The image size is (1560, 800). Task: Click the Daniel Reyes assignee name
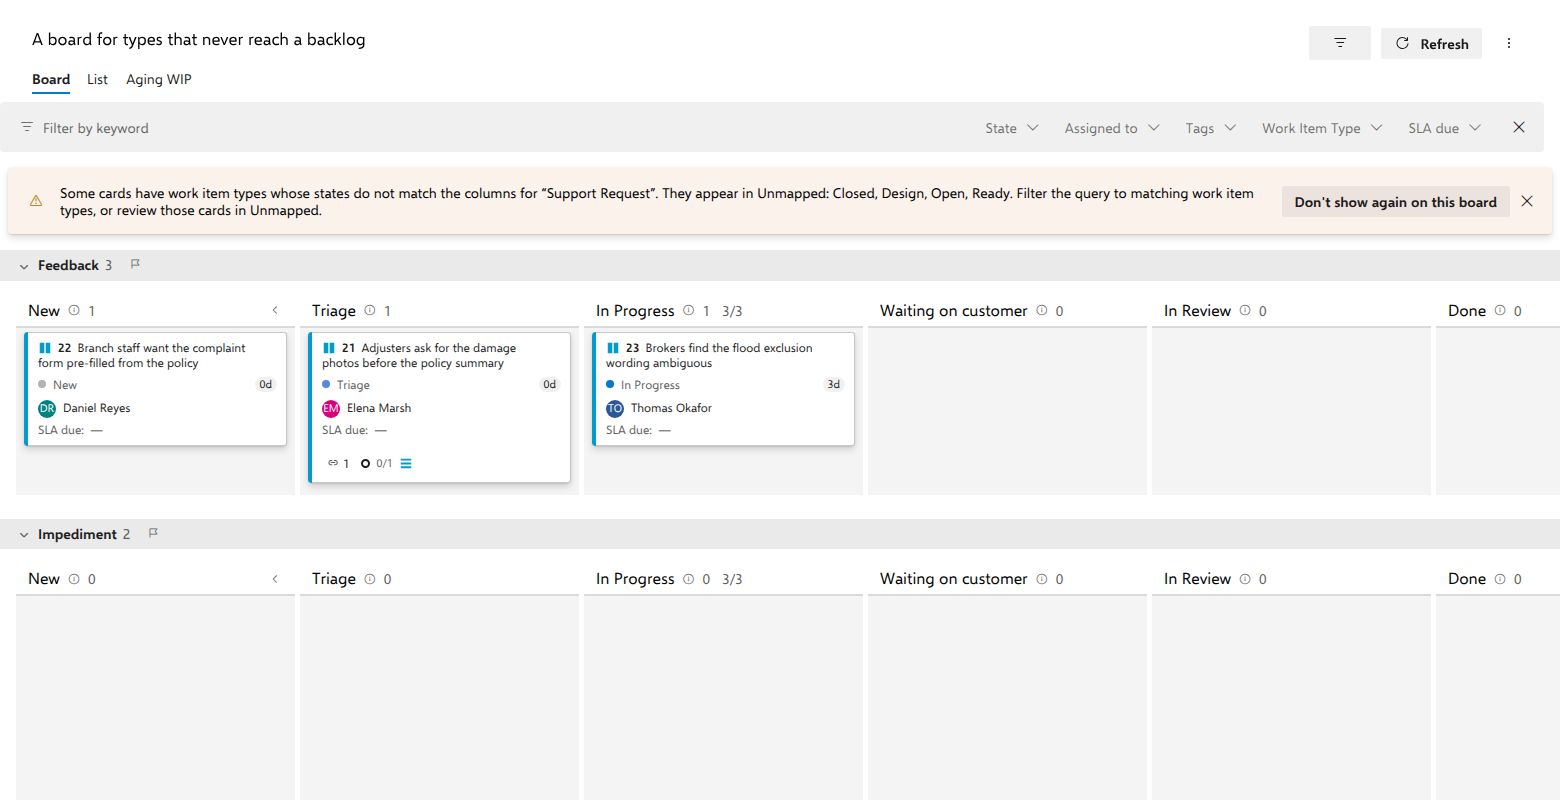pyautogui.click(x=96, y=408)
